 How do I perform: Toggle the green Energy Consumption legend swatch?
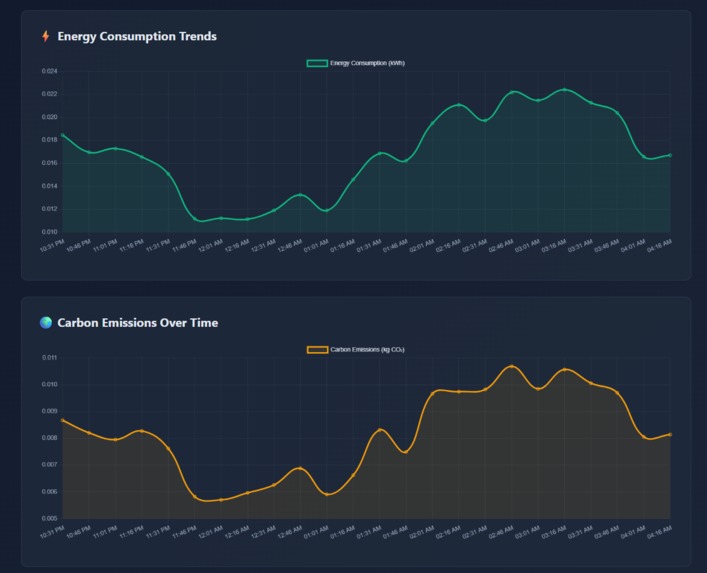click(x=317, y=63)
